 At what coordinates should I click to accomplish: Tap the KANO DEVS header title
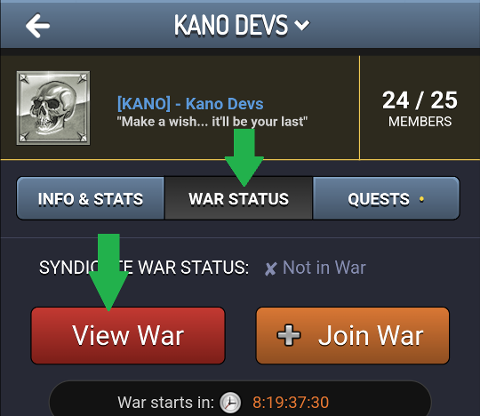tap(231, 25)
